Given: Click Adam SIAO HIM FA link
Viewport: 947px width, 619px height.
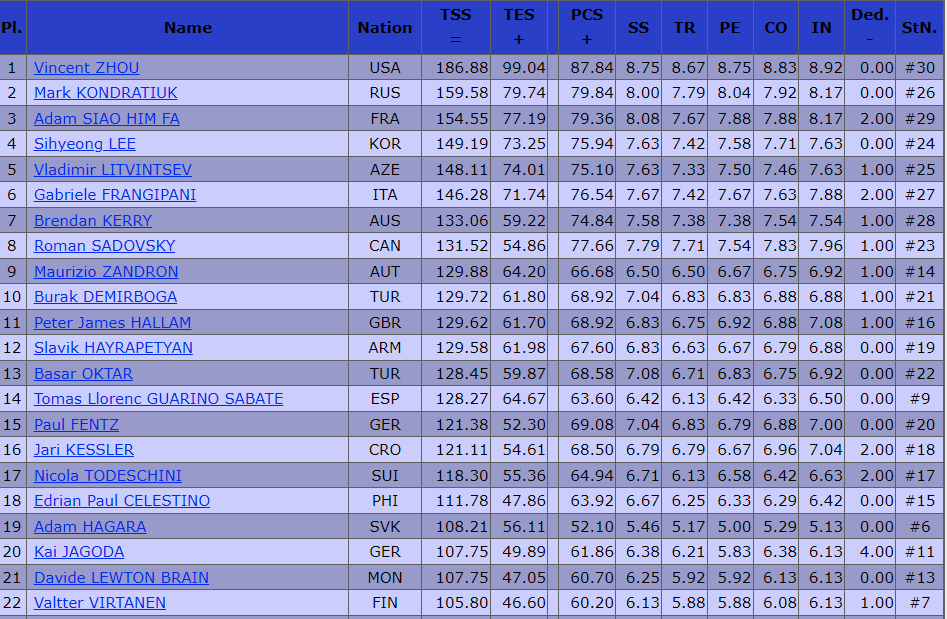Looking at the screenshot, I should coord(107,119).
